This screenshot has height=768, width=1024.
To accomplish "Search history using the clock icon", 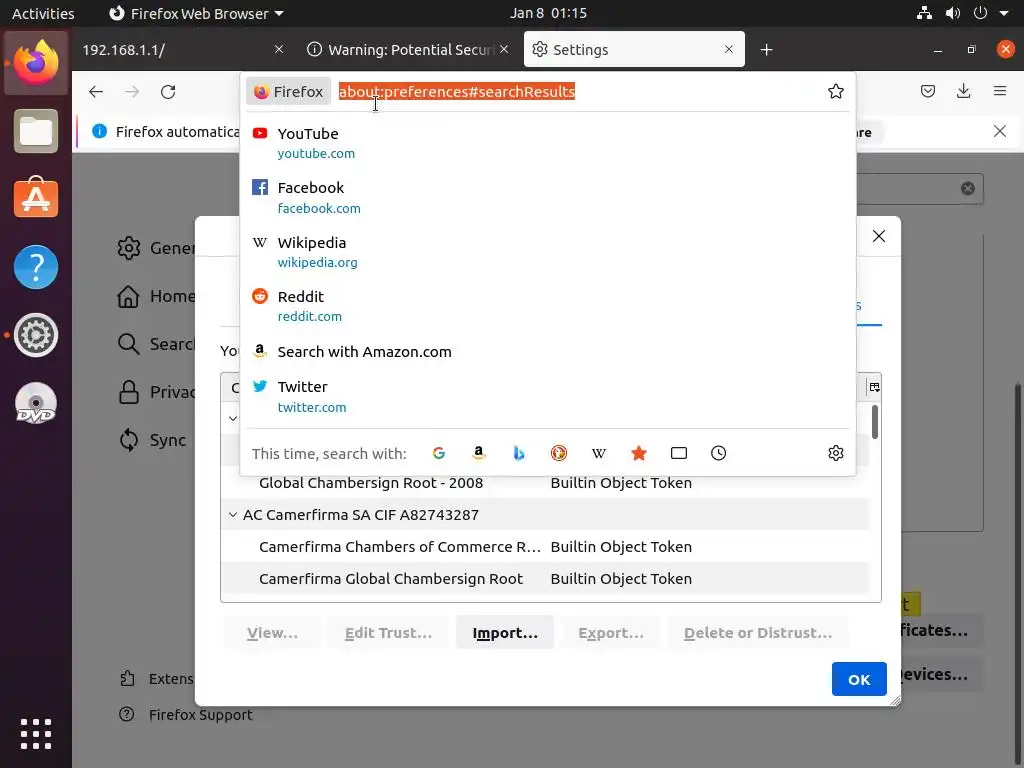I will click(718, 453).
